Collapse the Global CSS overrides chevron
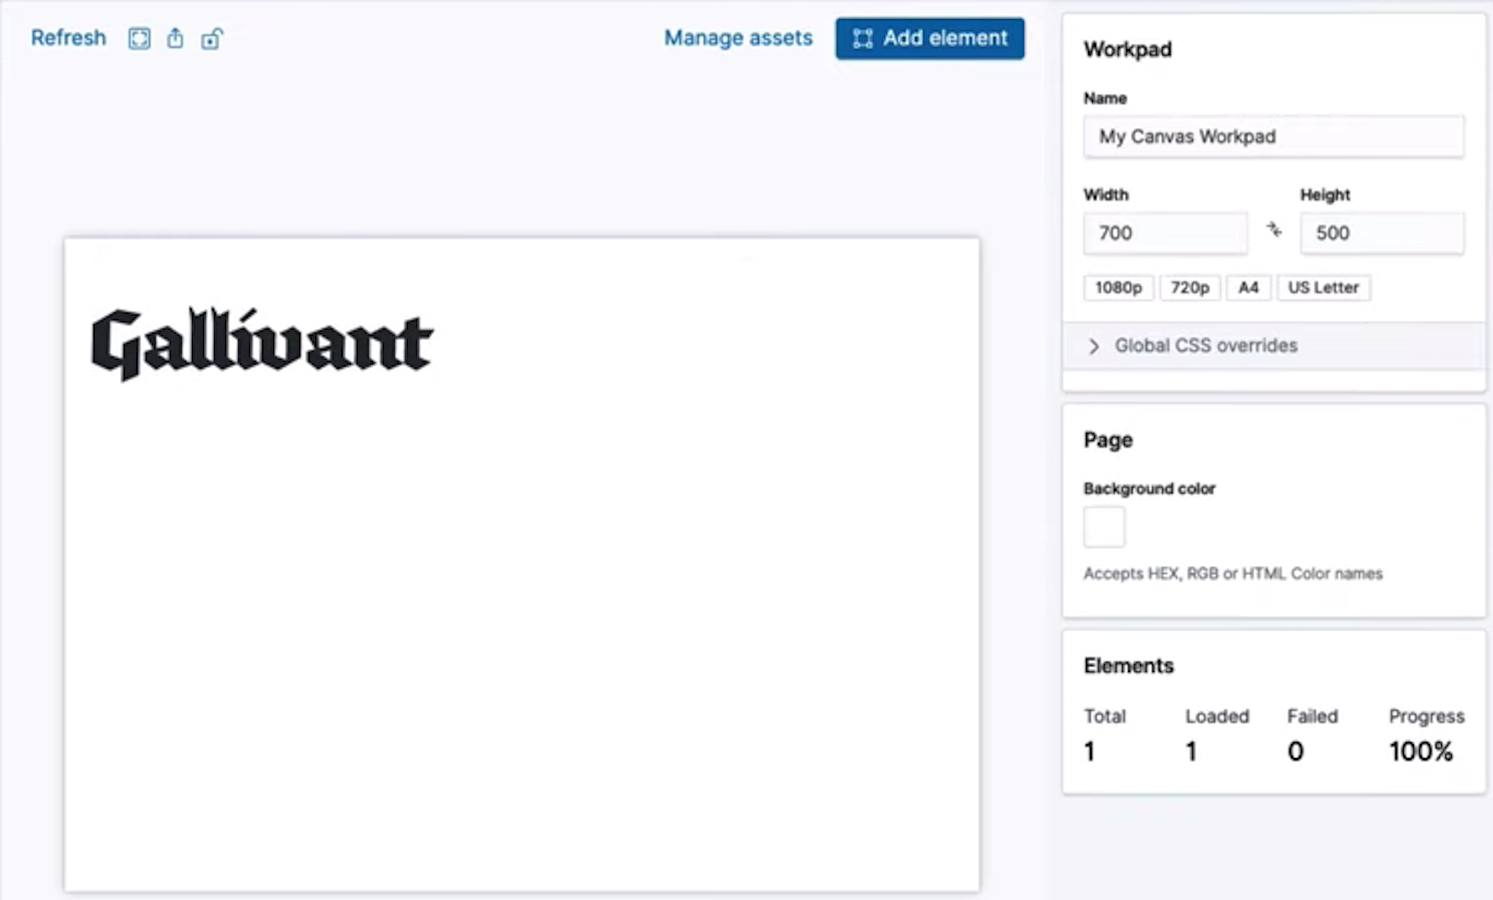This screenshot has width=1493, height=900. (1093, 346)
